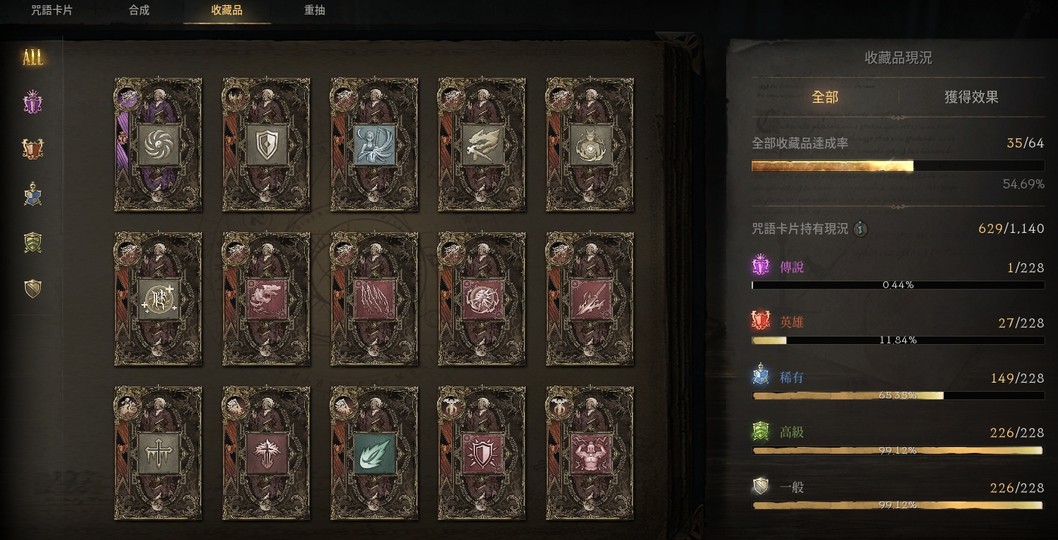Open the claw slash card
The image size is (1058, 540).
374,299
